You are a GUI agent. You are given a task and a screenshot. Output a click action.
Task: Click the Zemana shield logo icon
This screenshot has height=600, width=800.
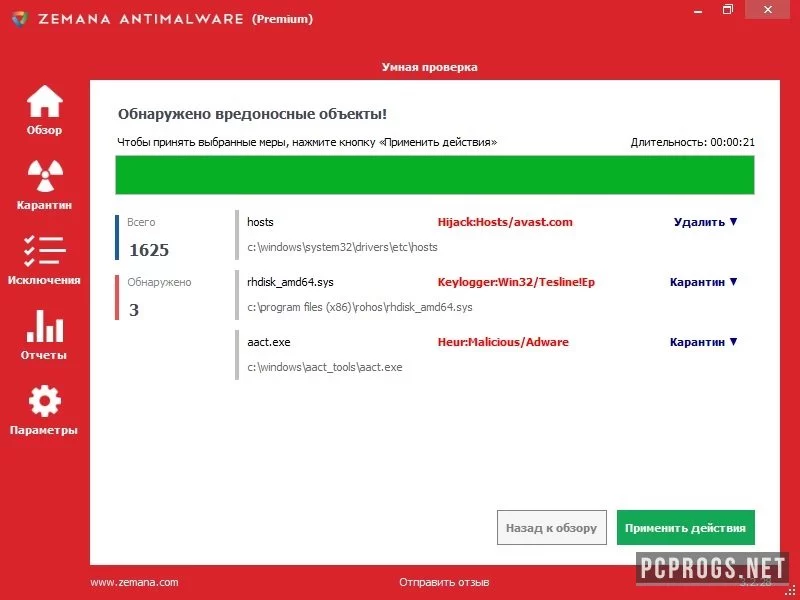click(19, 19)
